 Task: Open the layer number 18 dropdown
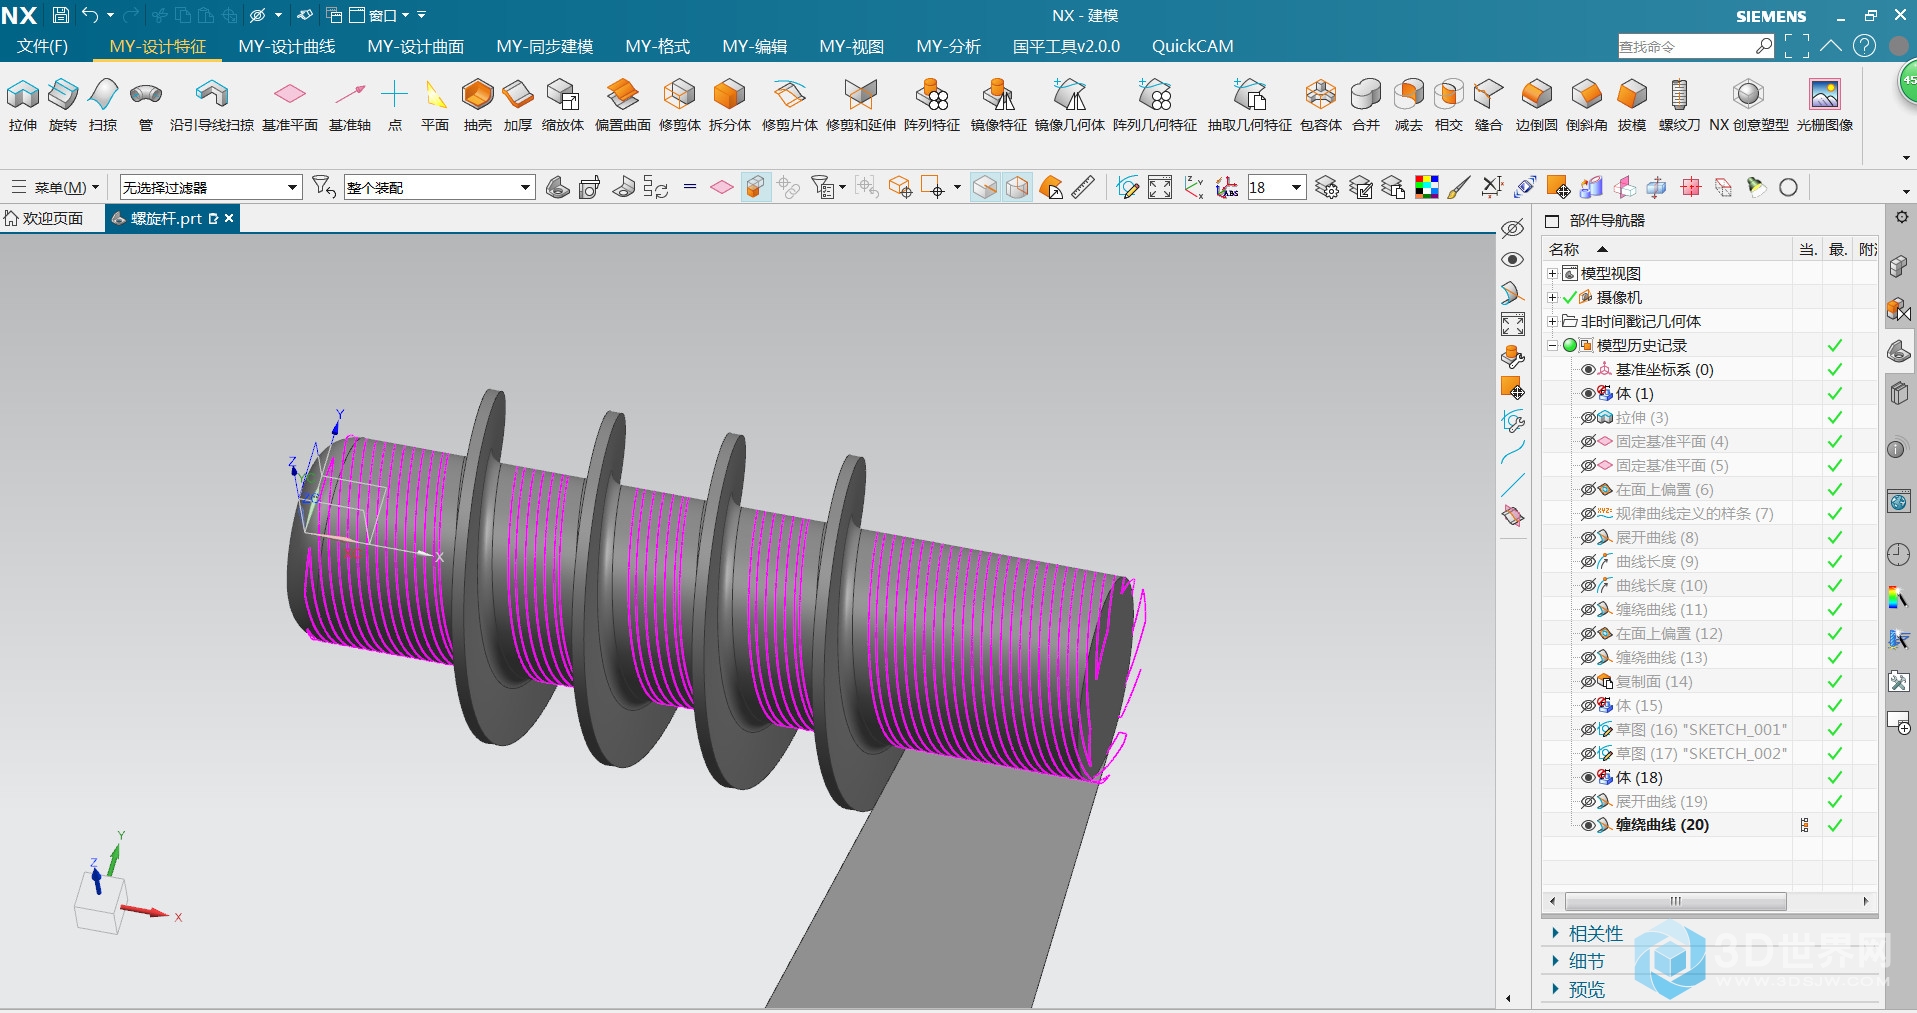tap(1296, 187)
